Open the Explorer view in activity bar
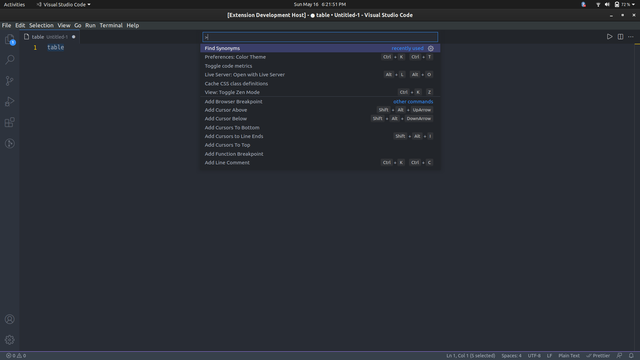 (x=10, y=40)
